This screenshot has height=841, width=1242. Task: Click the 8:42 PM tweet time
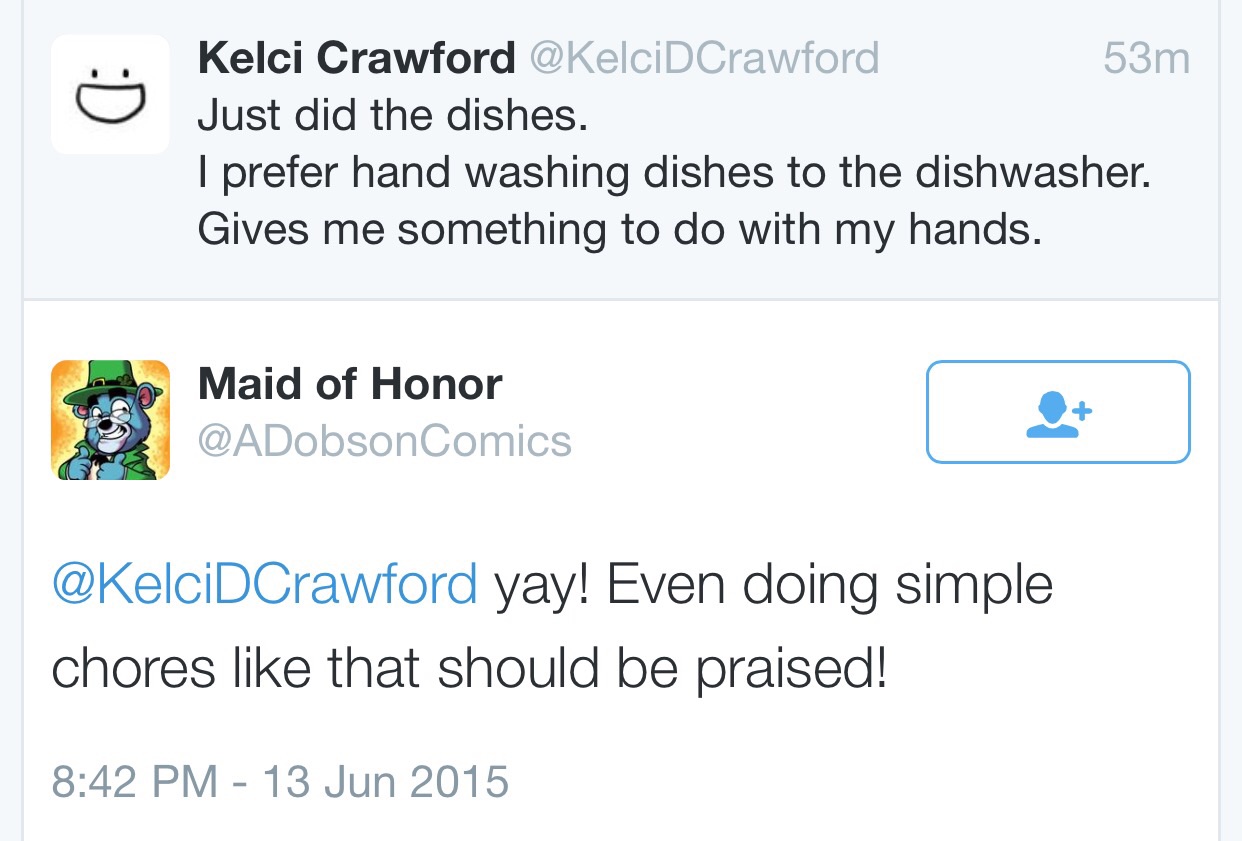click(x=135, y=781)
